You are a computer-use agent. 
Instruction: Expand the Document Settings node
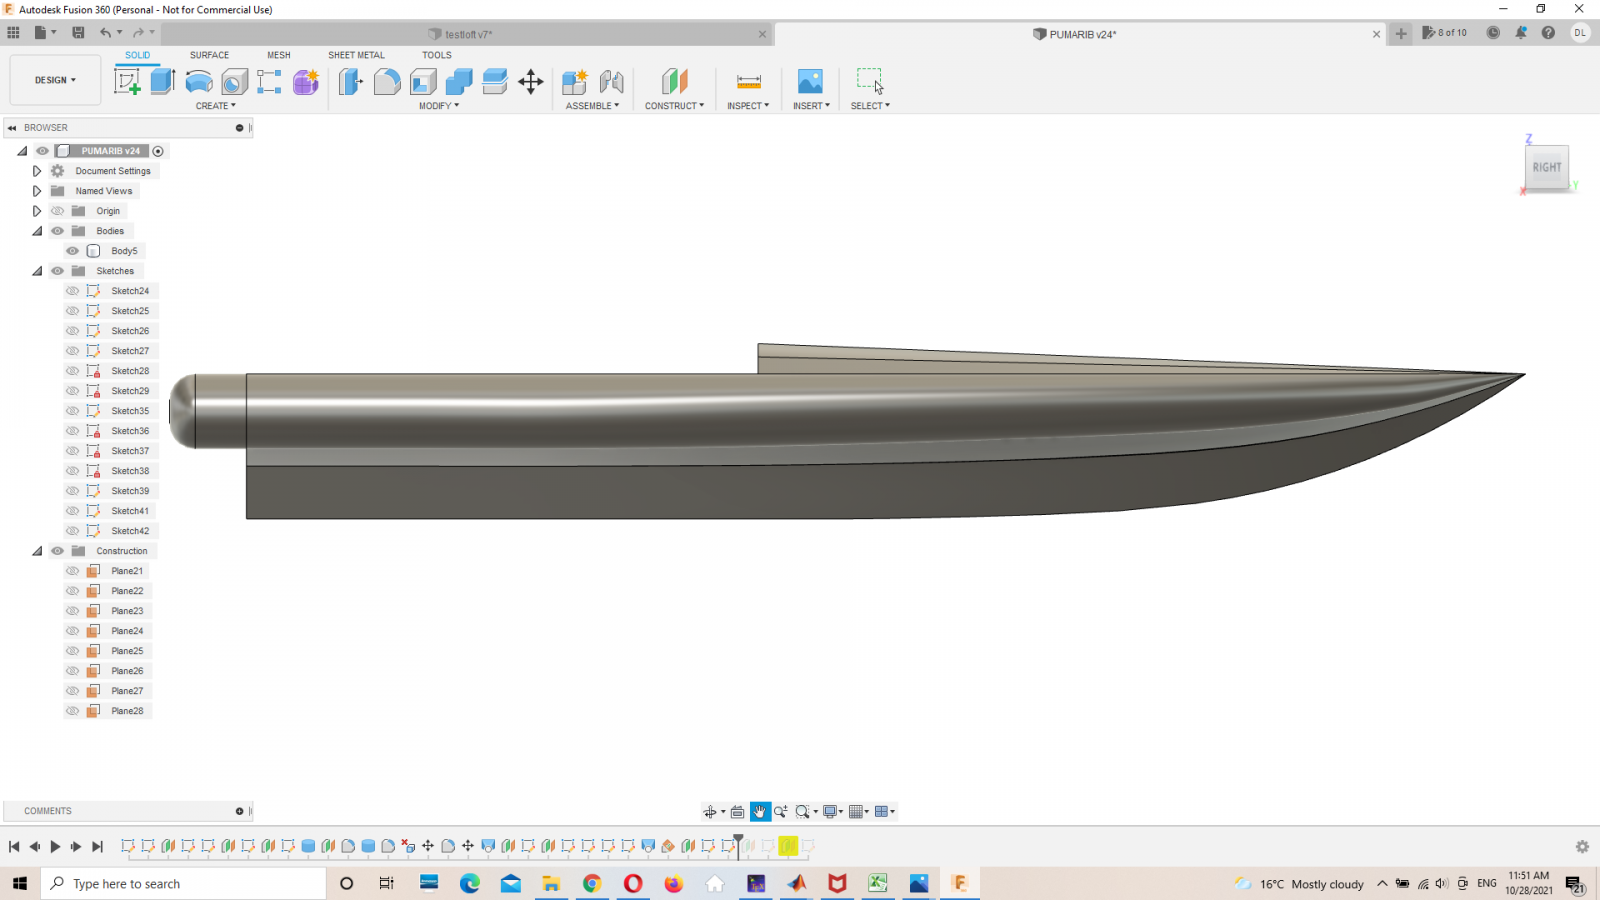(x=37, y=171)
